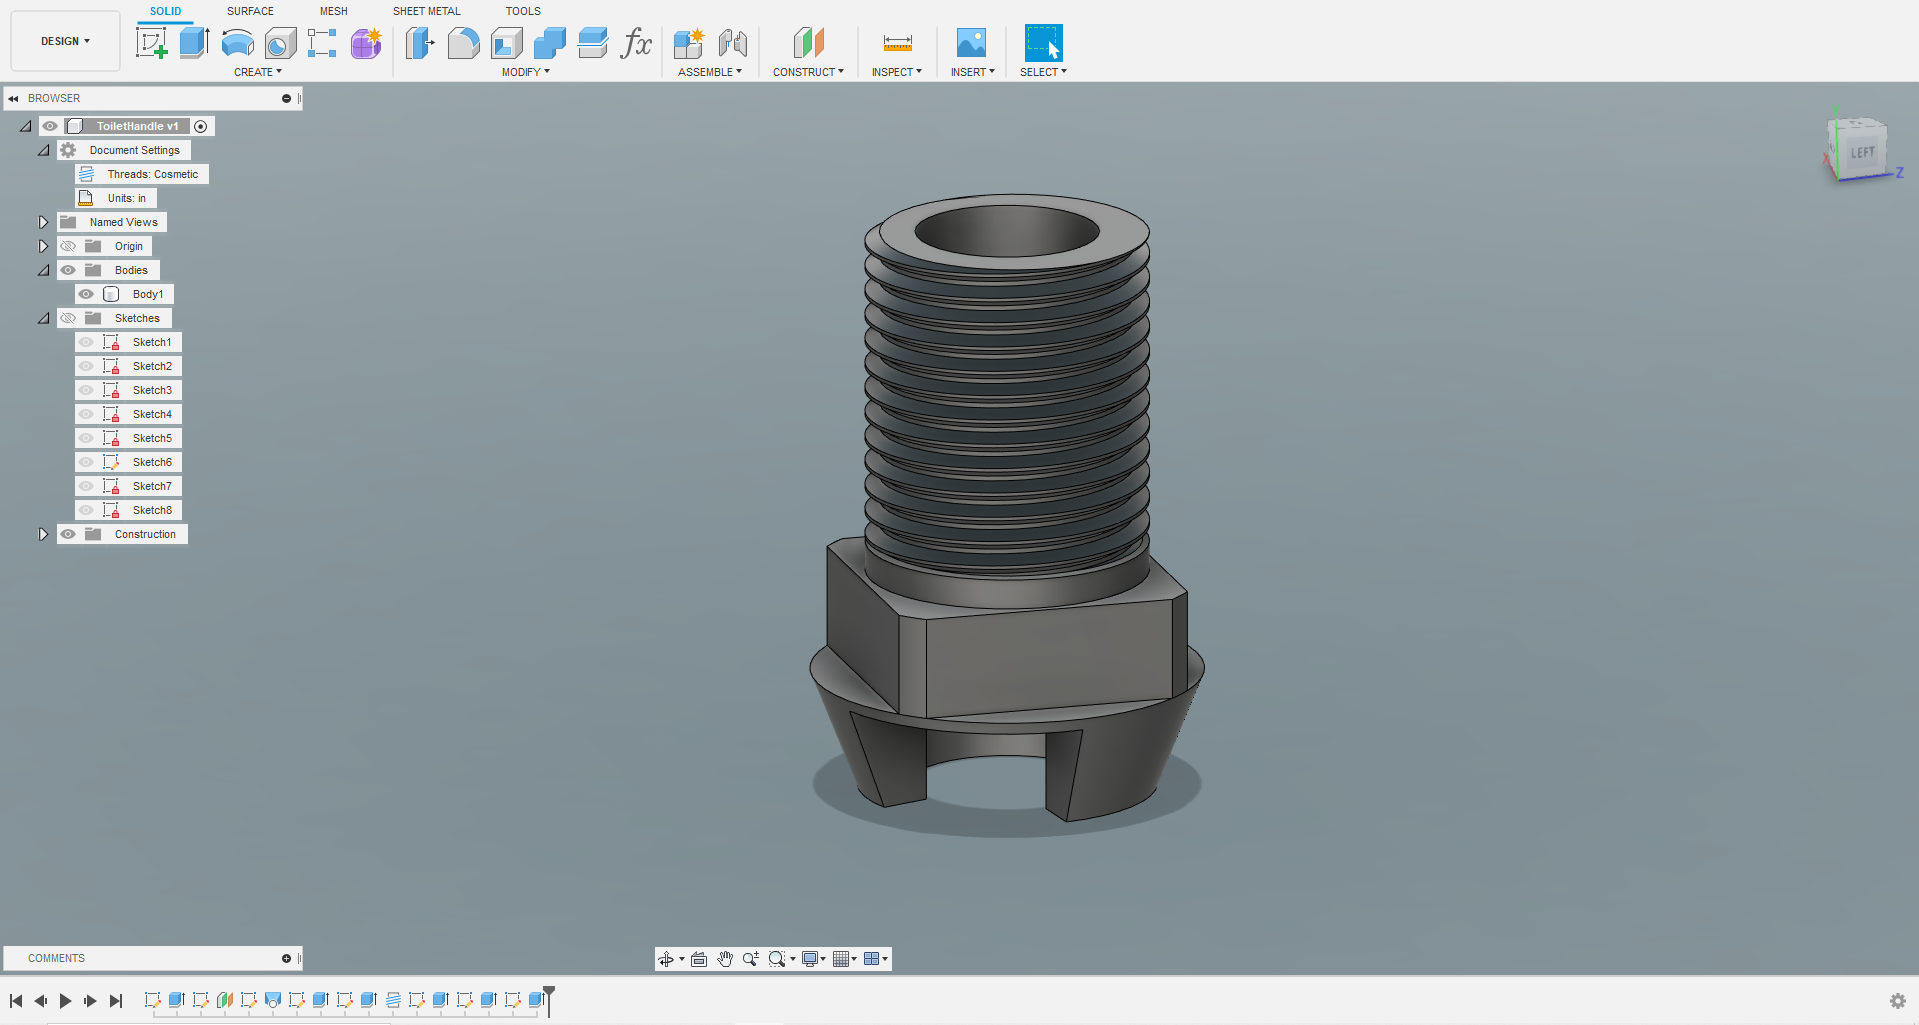Image resolution: width=1919 pixels, height=1025 pixels.
Task: Open Change Parameters (fx) dialog
Action: pos(636,43)
